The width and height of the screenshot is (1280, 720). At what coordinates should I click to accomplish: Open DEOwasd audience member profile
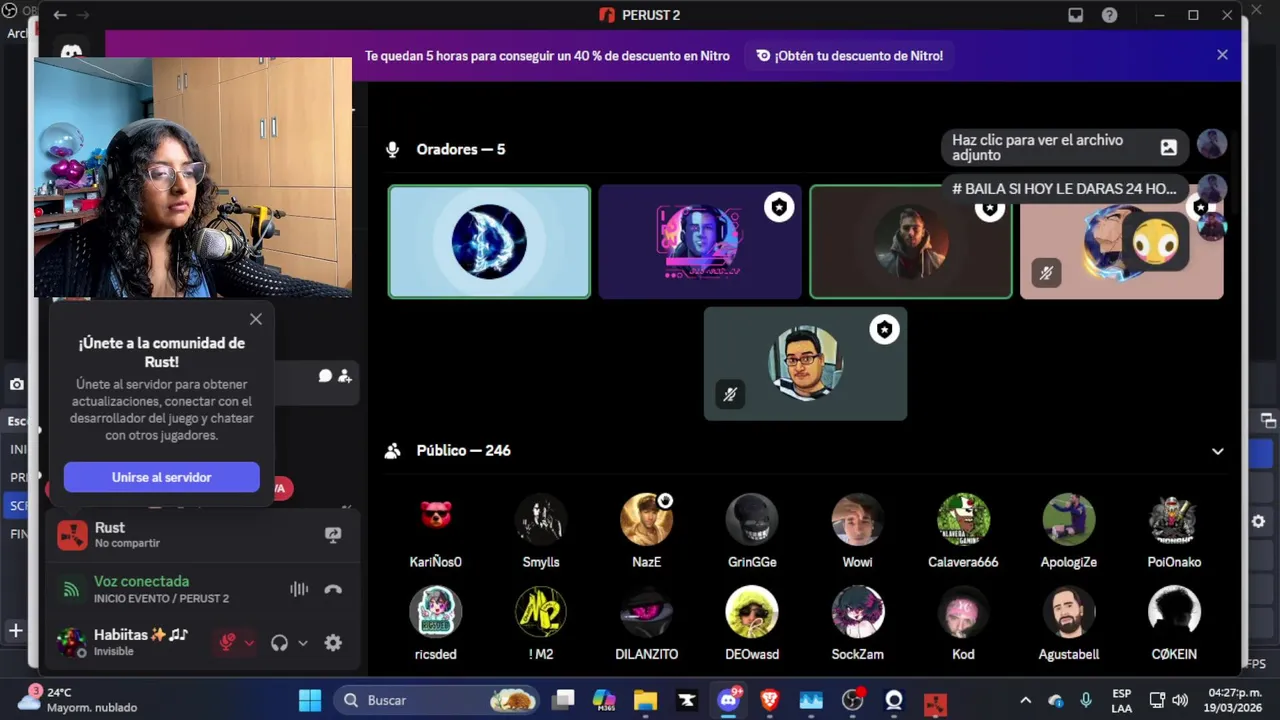(752, 624)
